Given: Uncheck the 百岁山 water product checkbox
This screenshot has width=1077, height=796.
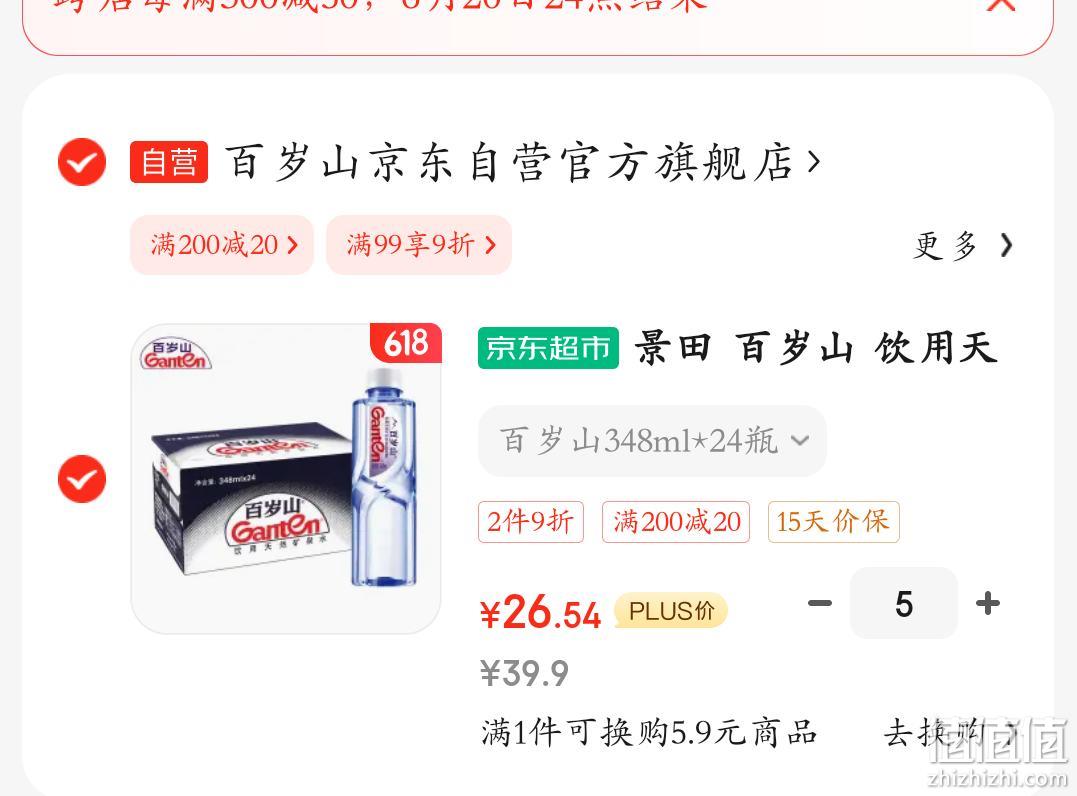Looking at the screenshot, I should [x=82, y=479].
